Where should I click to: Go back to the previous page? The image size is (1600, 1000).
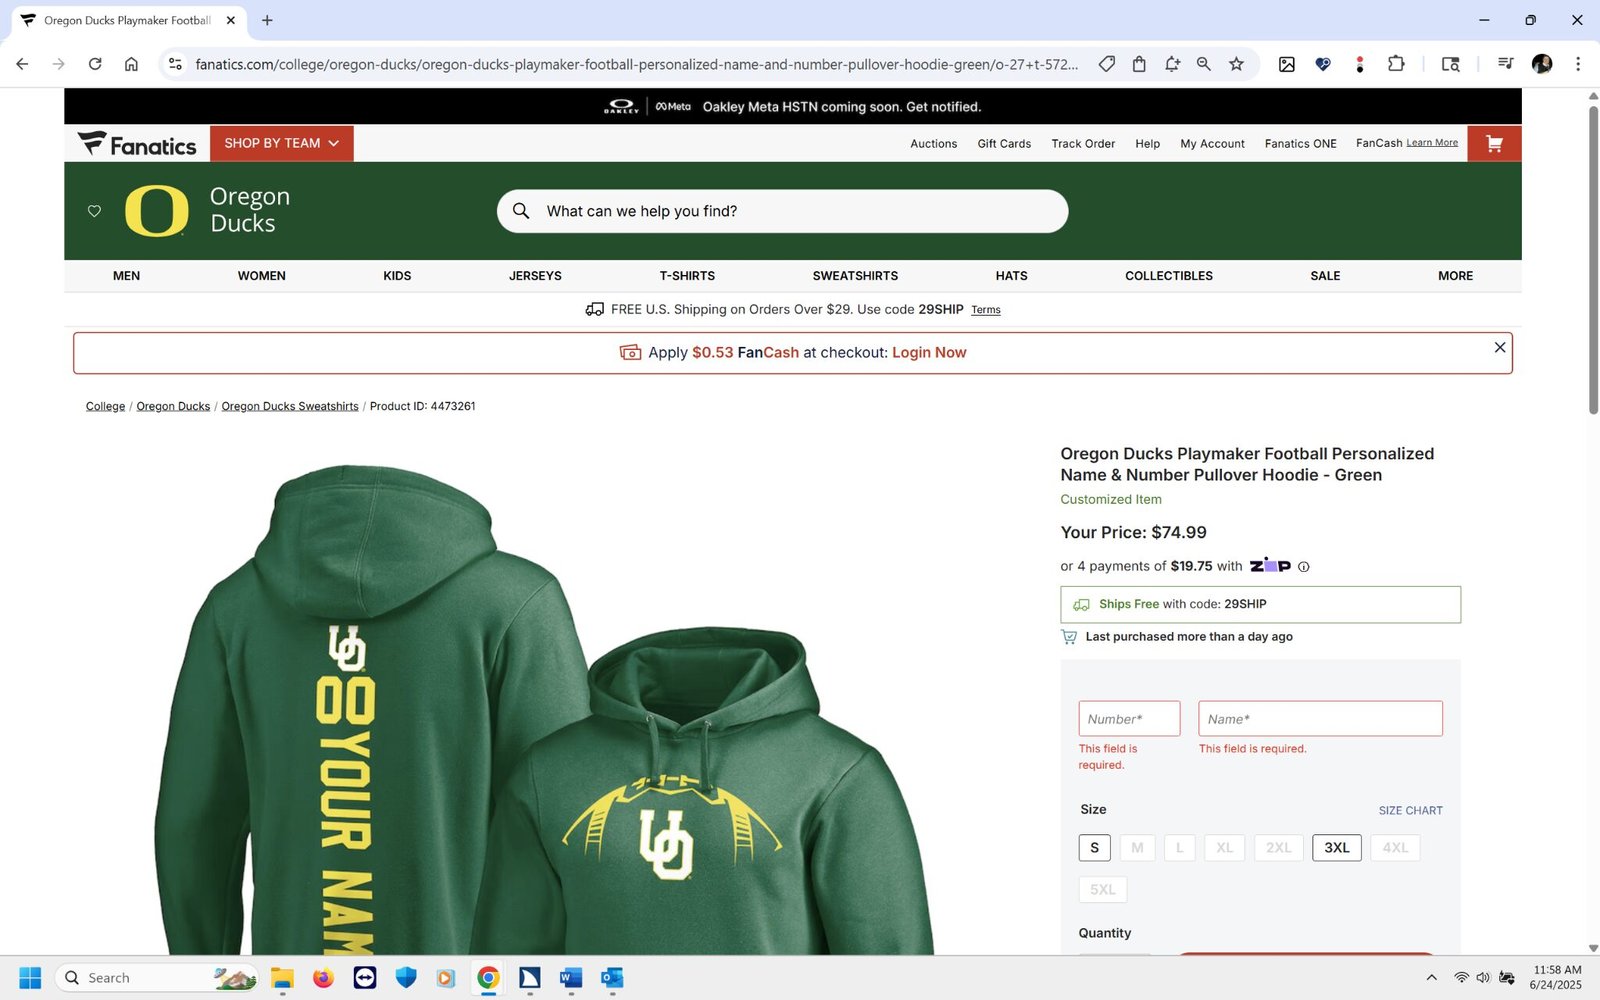point(22,64)
